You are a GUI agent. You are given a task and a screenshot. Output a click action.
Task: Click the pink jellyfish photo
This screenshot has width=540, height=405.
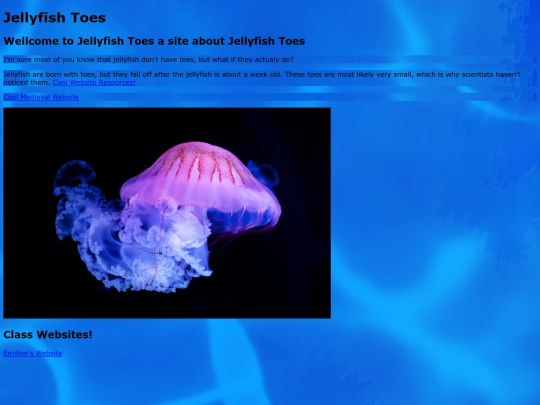pyautogui.click(x=167, y=213)
